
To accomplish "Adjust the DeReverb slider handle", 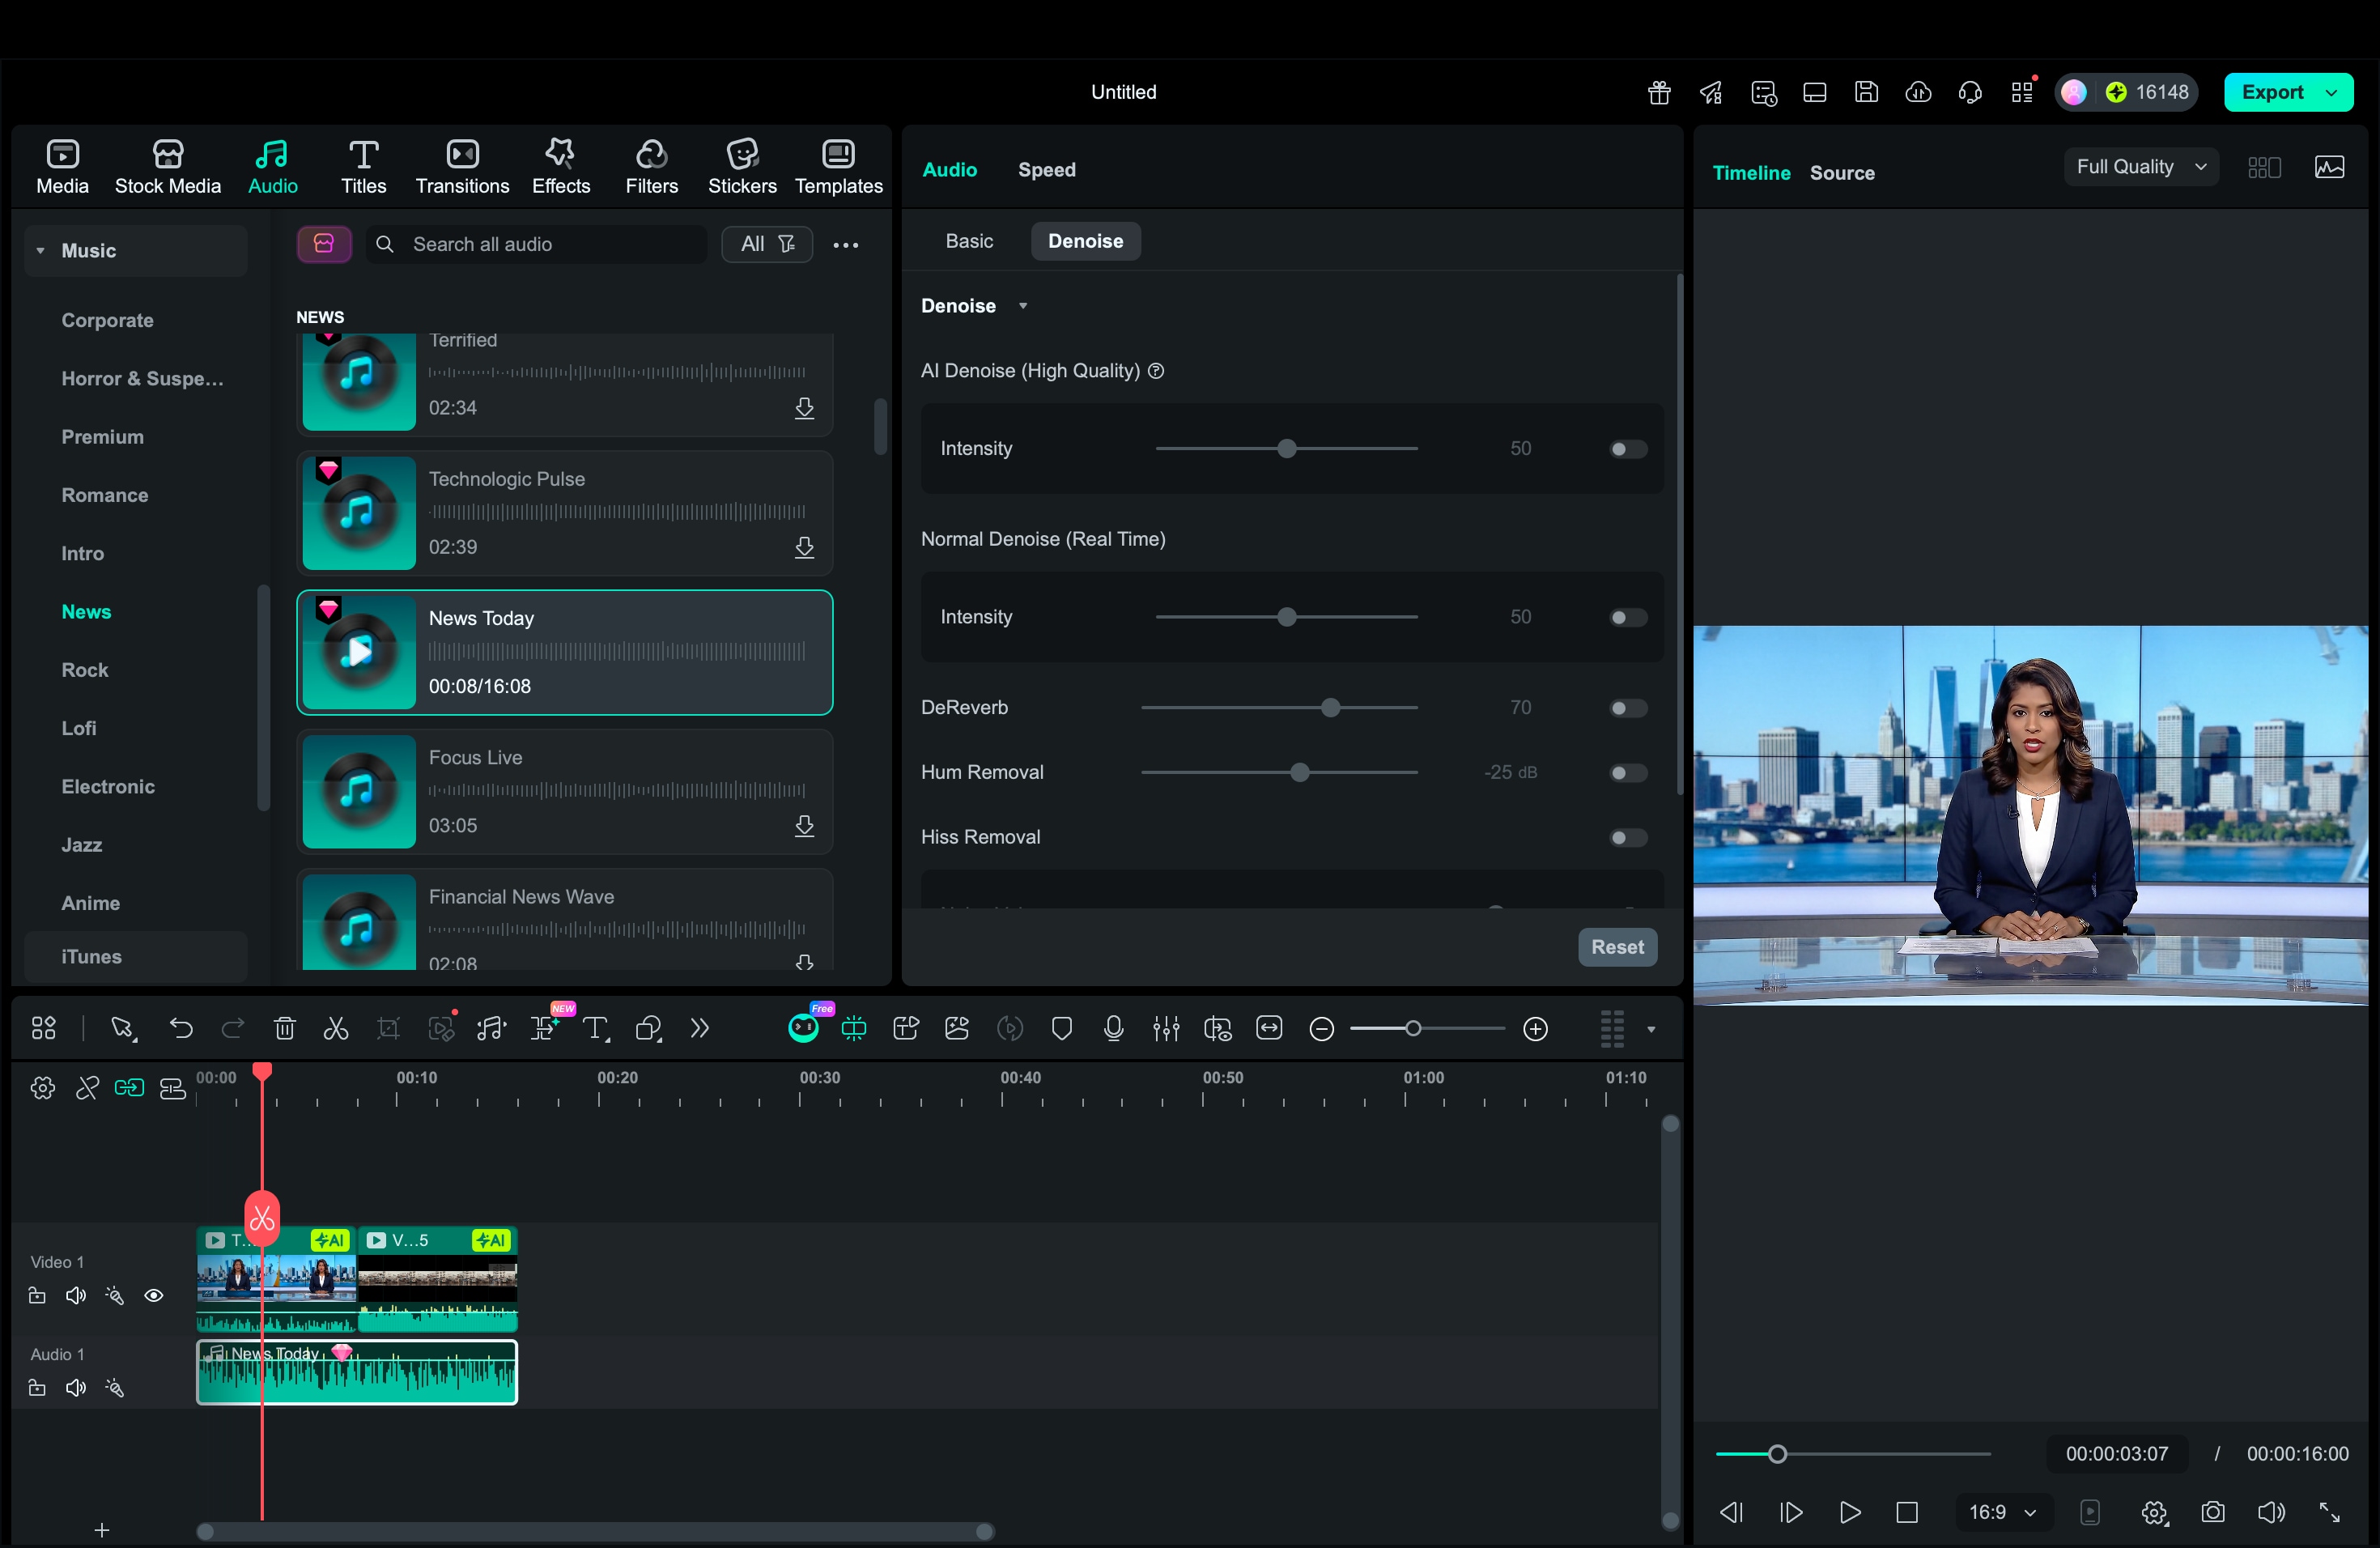I will (x=1330, y=708).
